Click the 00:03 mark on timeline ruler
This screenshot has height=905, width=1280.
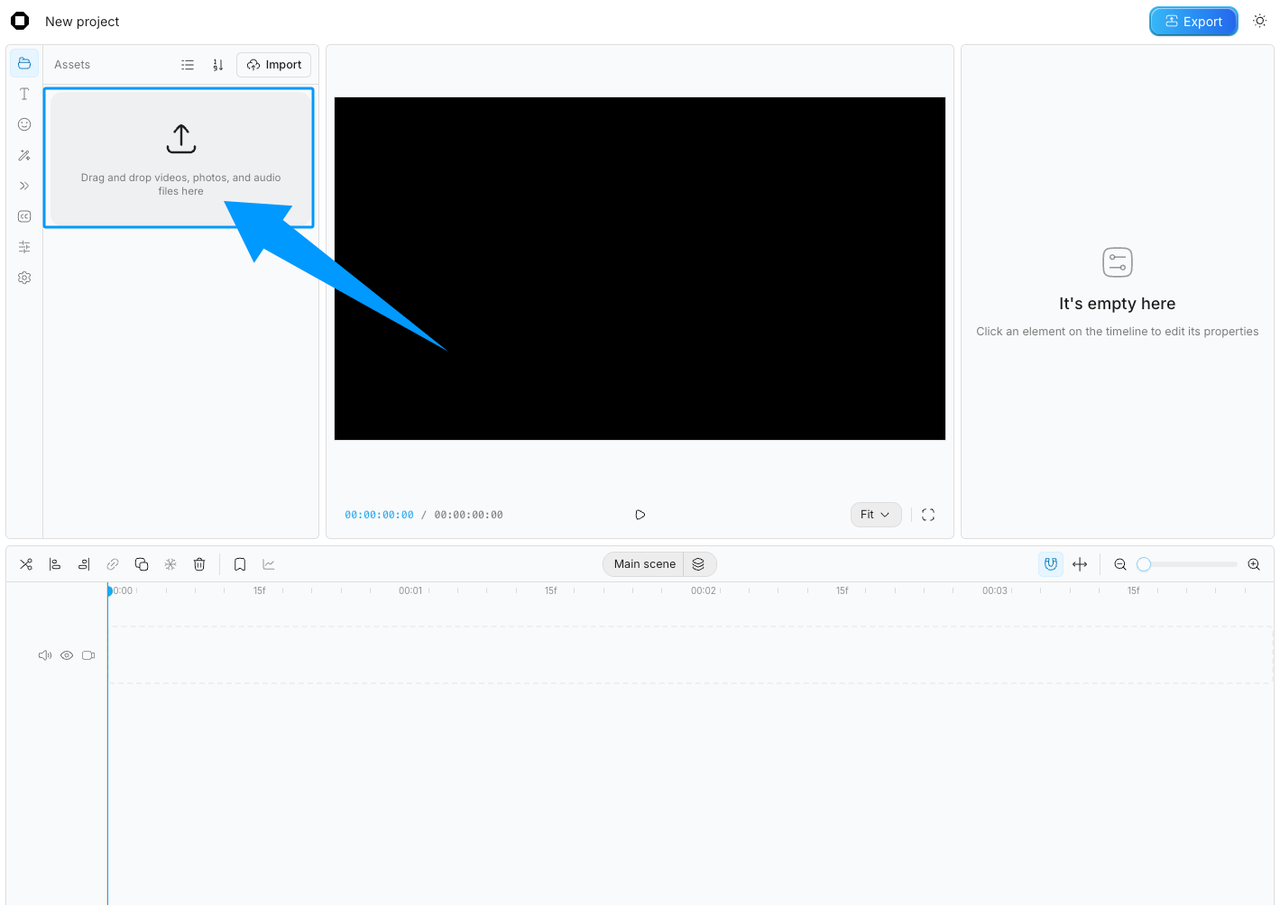coord(995,591)
